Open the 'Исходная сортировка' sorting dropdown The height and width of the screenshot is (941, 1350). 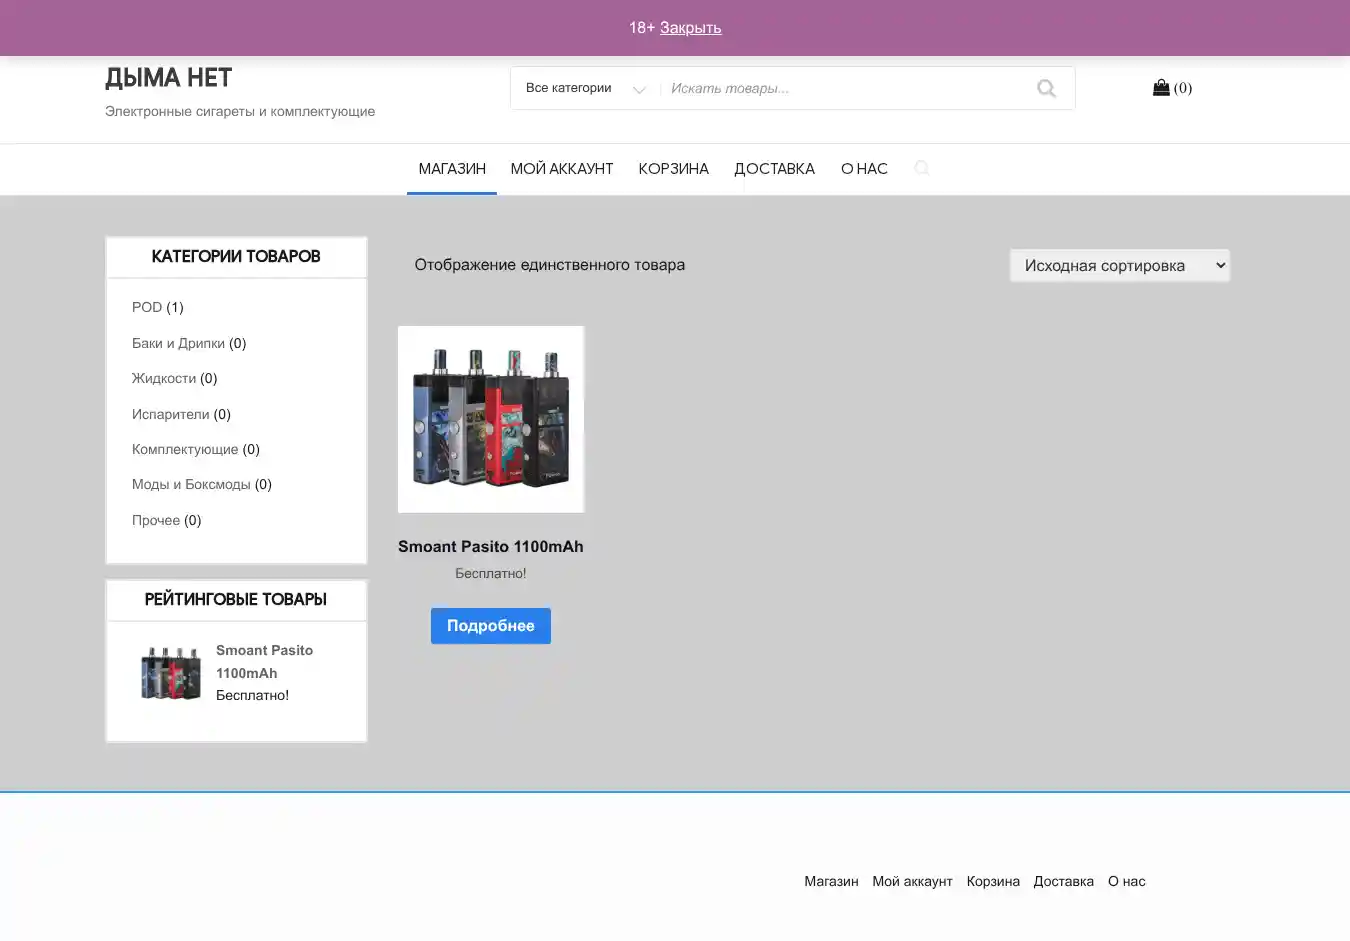point(1119,266)
